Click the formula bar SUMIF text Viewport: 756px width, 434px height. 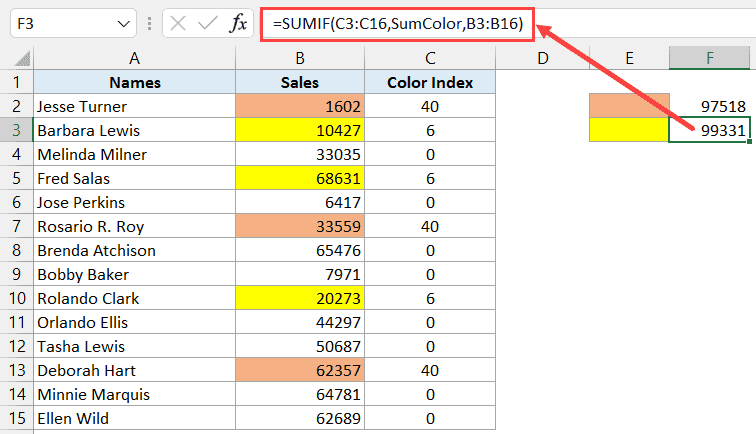pyautogui.click(x=398, y=24)
